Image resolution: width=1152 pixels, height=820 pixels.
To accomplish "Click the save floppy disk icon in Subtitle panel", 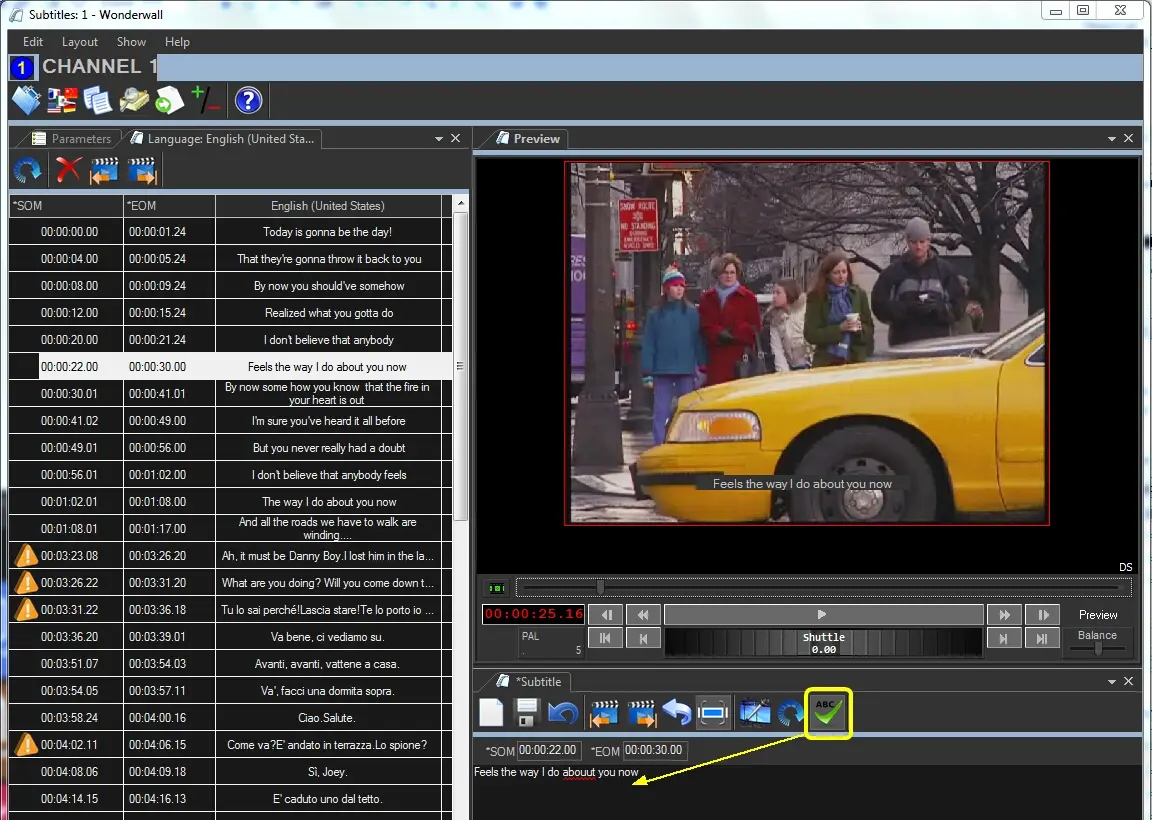I will click(x=527, y=713).
